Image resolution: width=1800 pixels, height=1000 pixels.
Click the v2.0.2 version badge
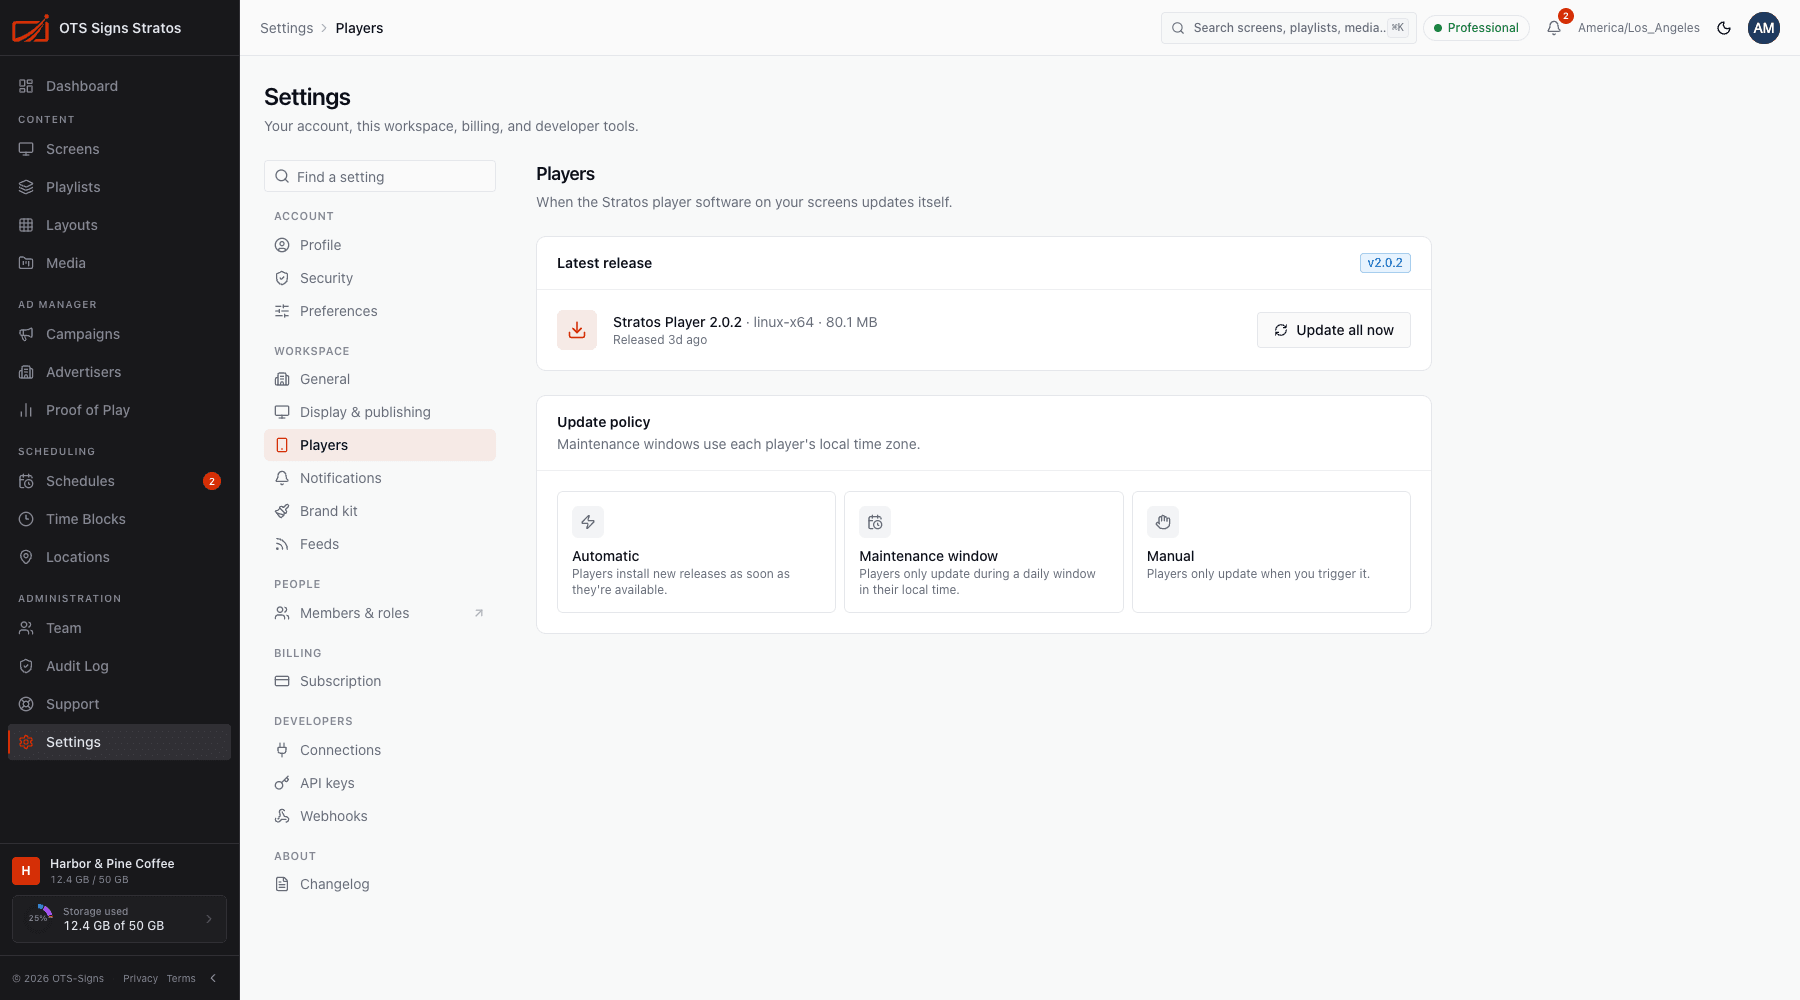coord(1385,263)
